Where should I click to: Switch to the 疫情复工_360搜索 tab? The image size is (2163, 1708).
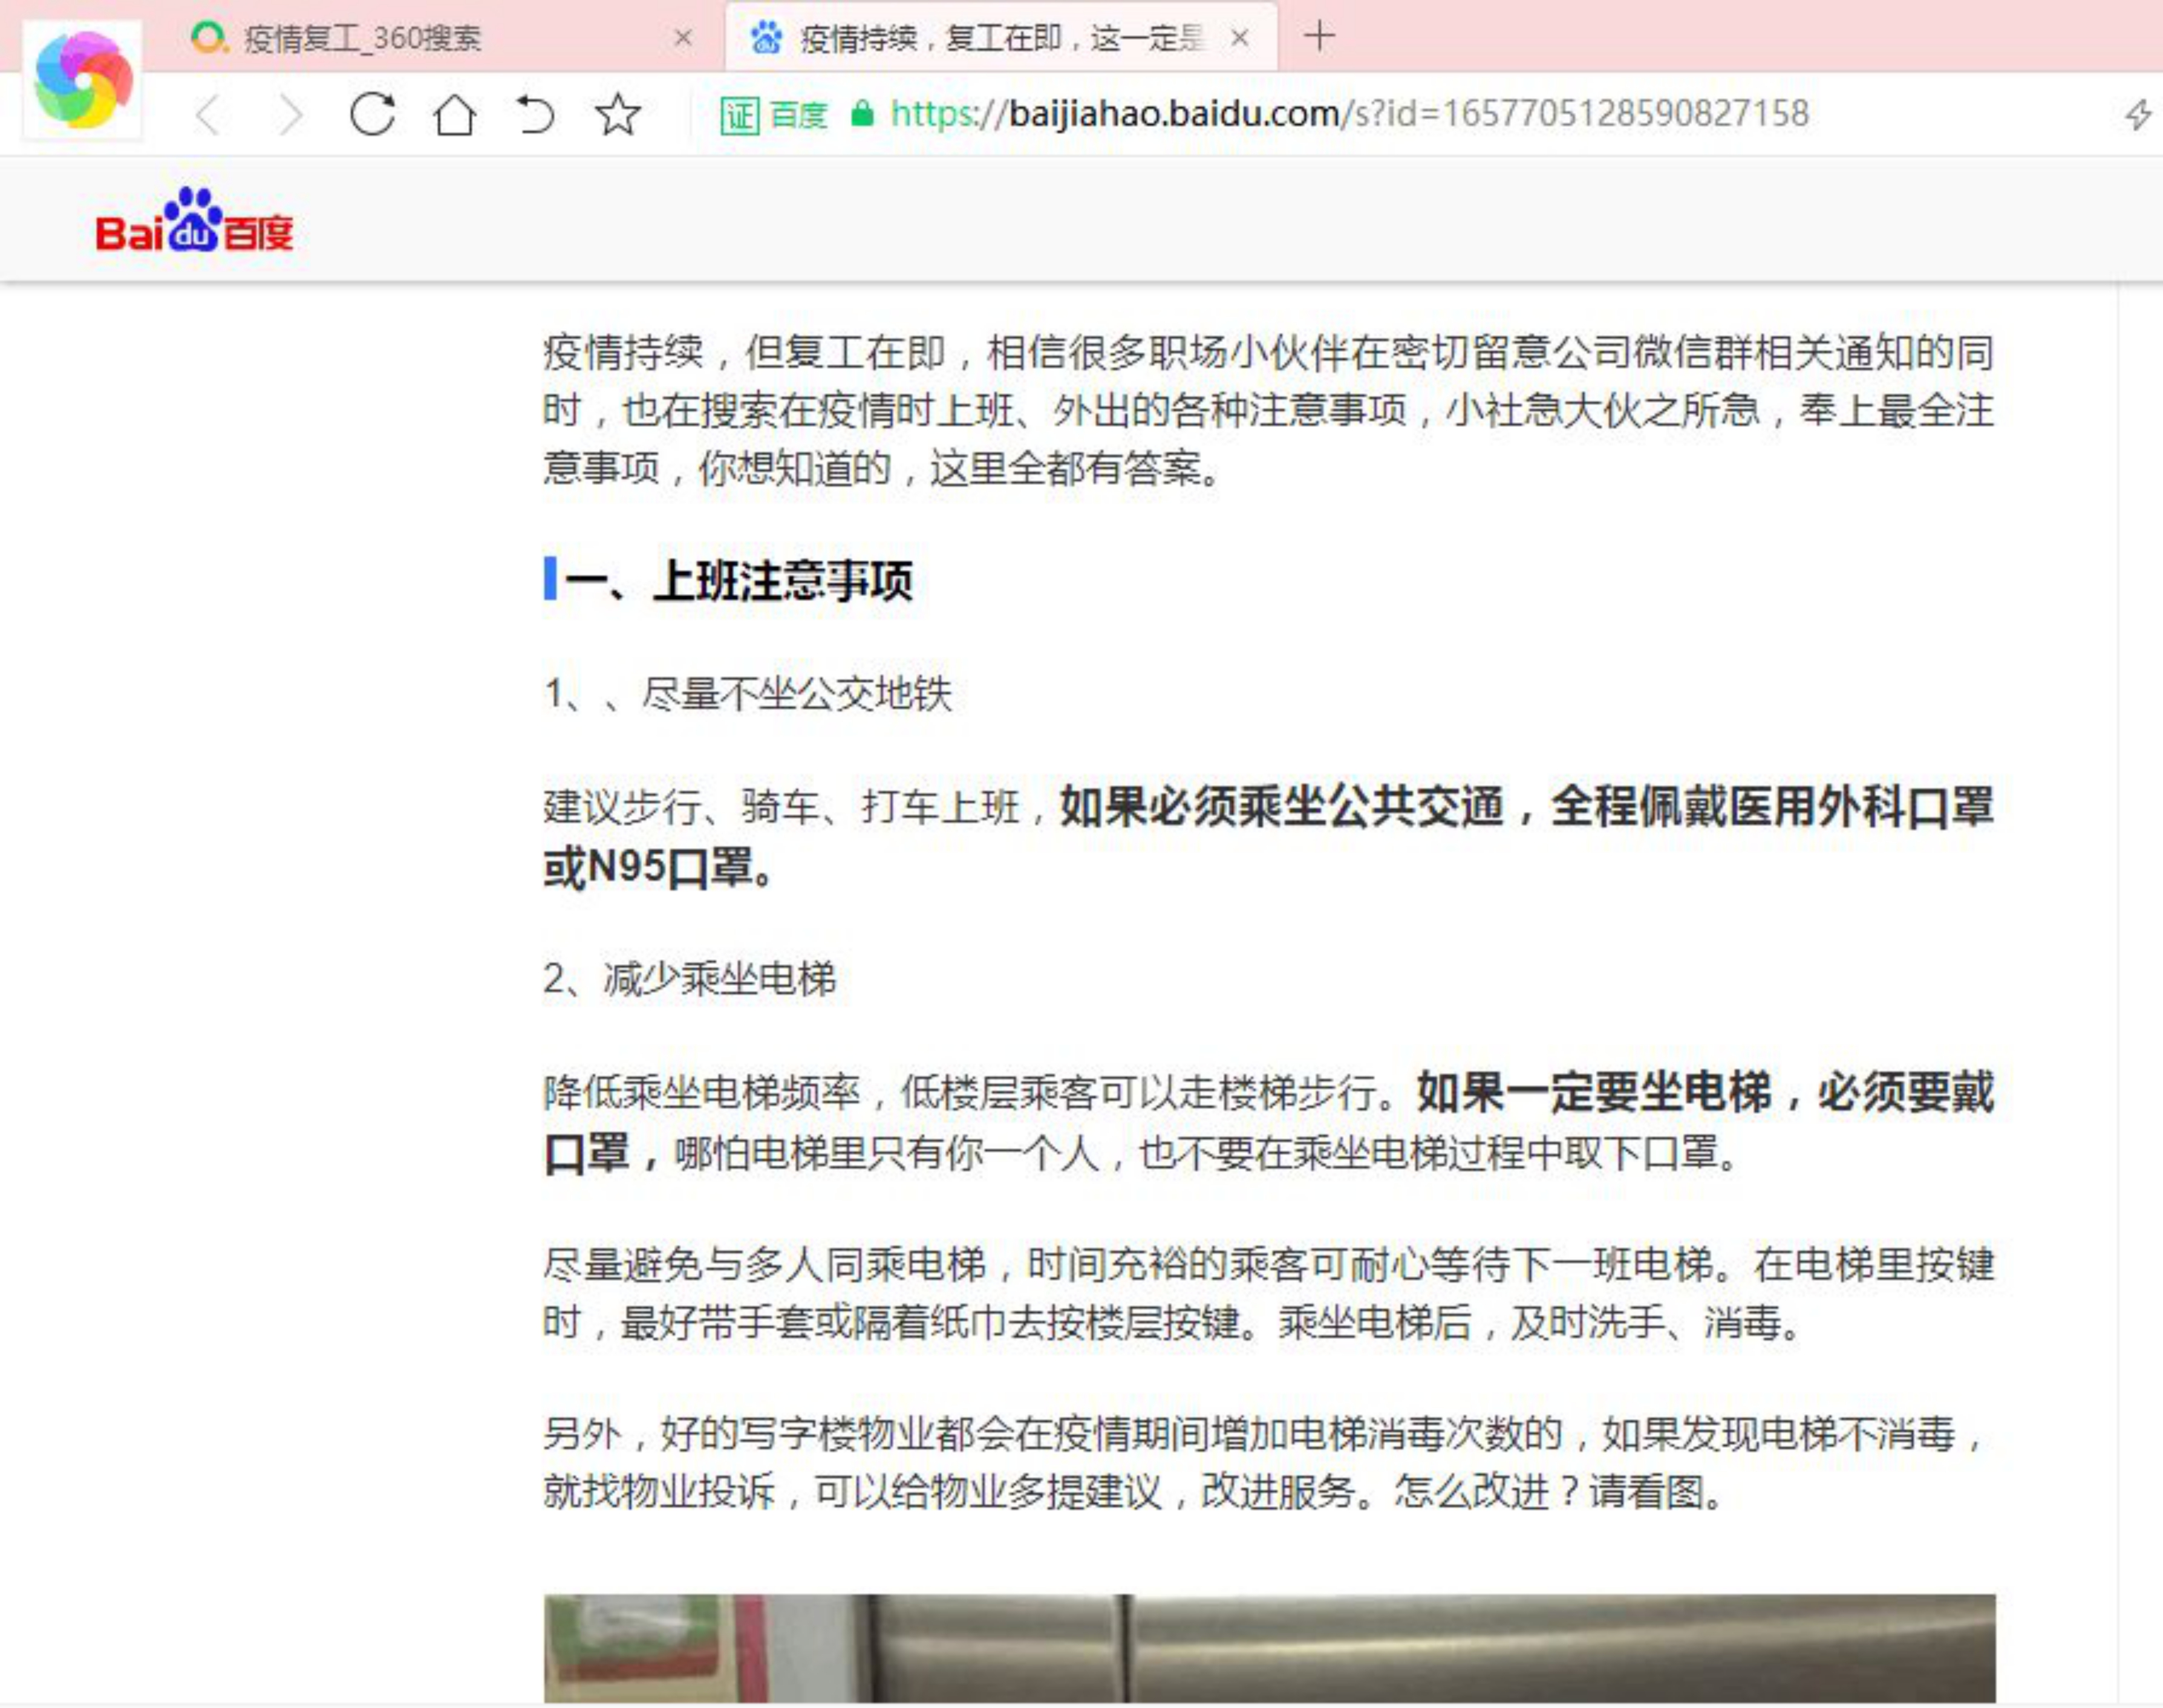click(362, 39)
